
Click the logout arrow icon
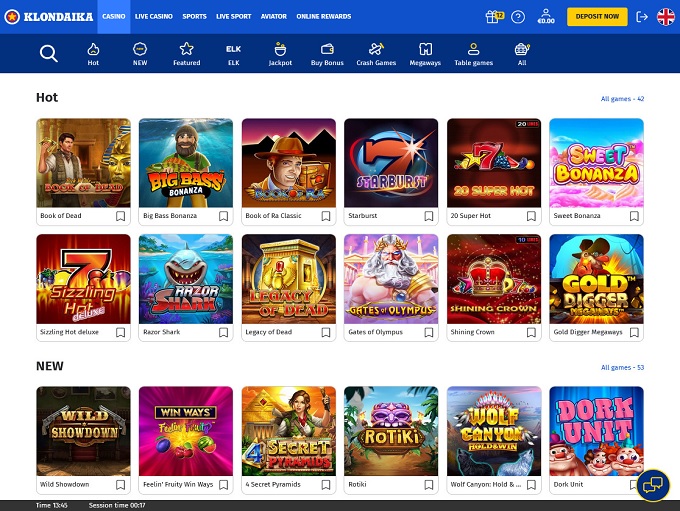[642, 17]
